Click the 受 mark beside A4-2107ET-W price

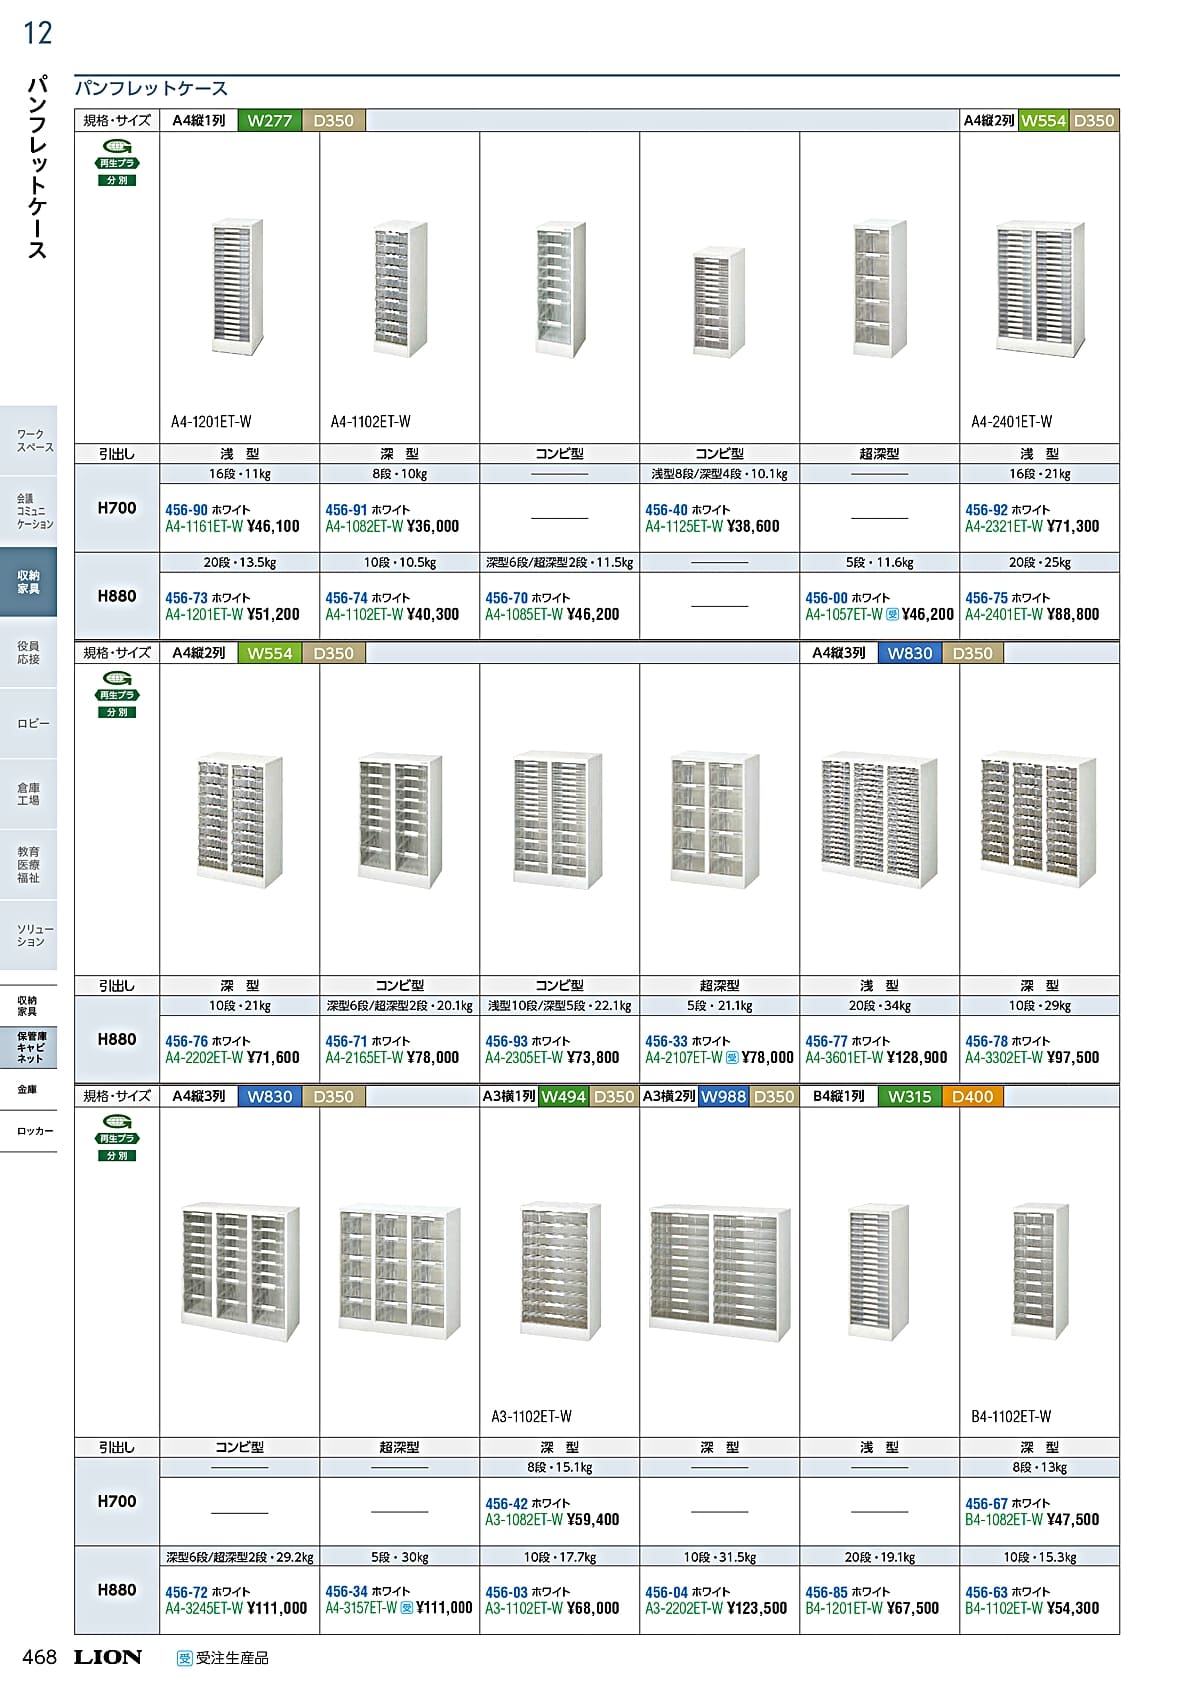point(732,1058)
